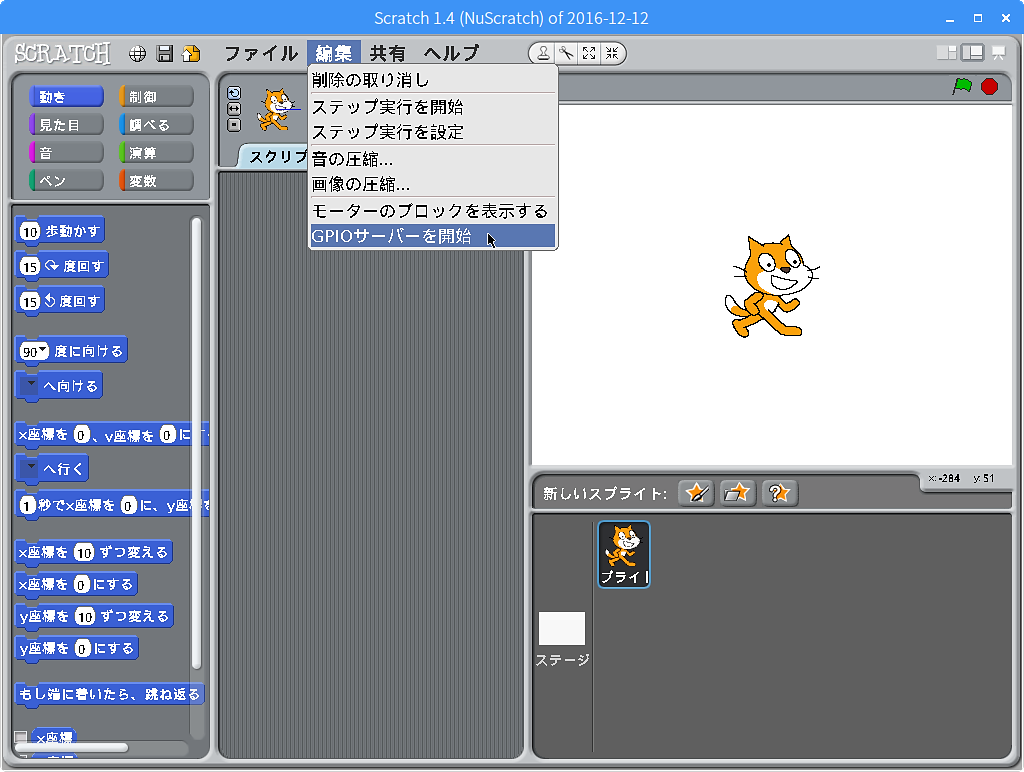The image size is (1024, 772).
Task: Choose 音の圧縮... from the menu
Action: click(432, 159)
